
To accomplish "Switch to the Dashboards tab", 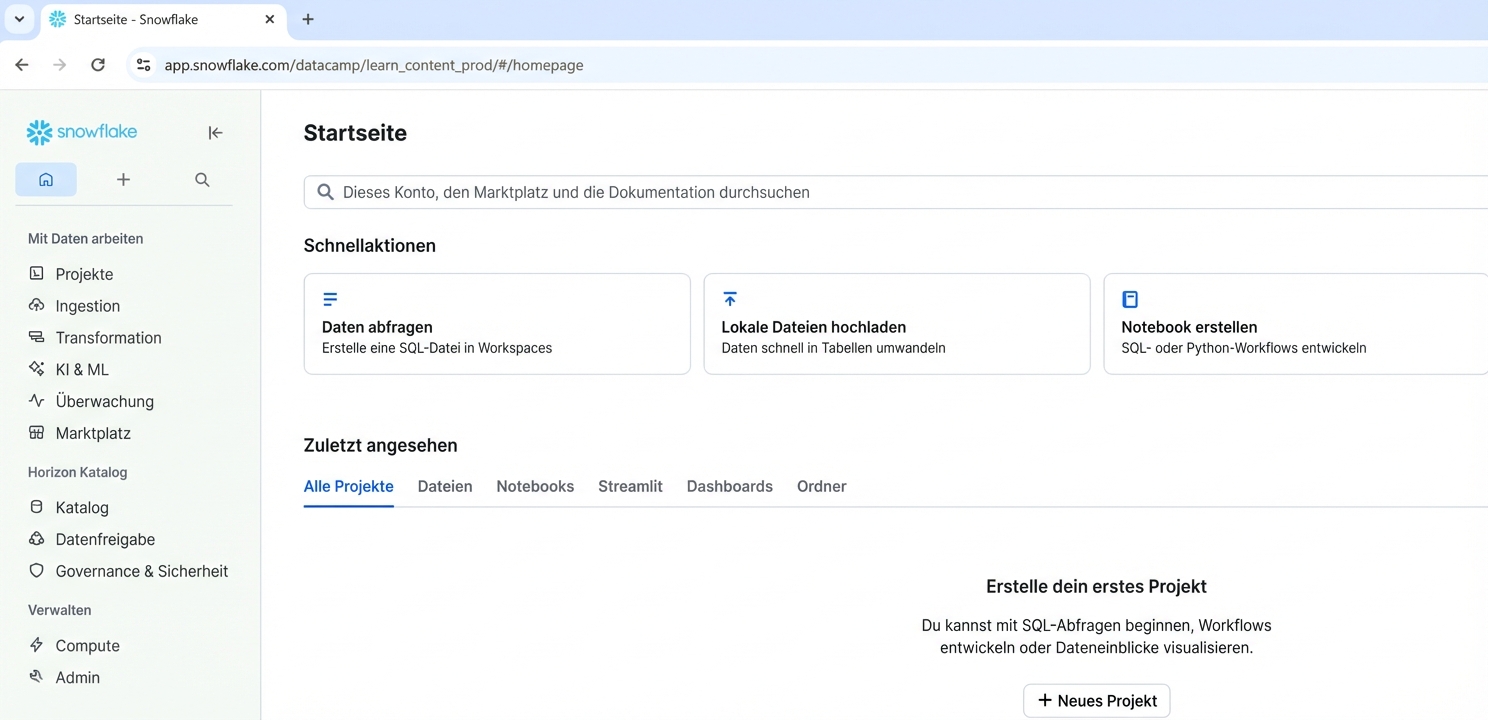I will point(729,486).
